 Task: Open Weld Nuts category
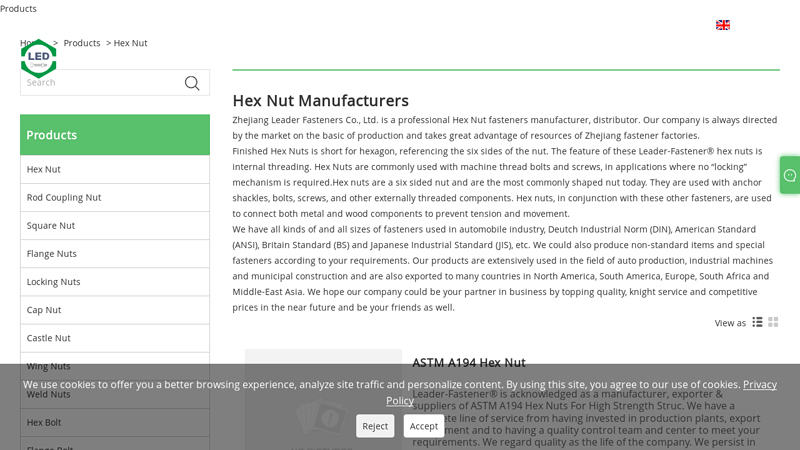[115, 394]
